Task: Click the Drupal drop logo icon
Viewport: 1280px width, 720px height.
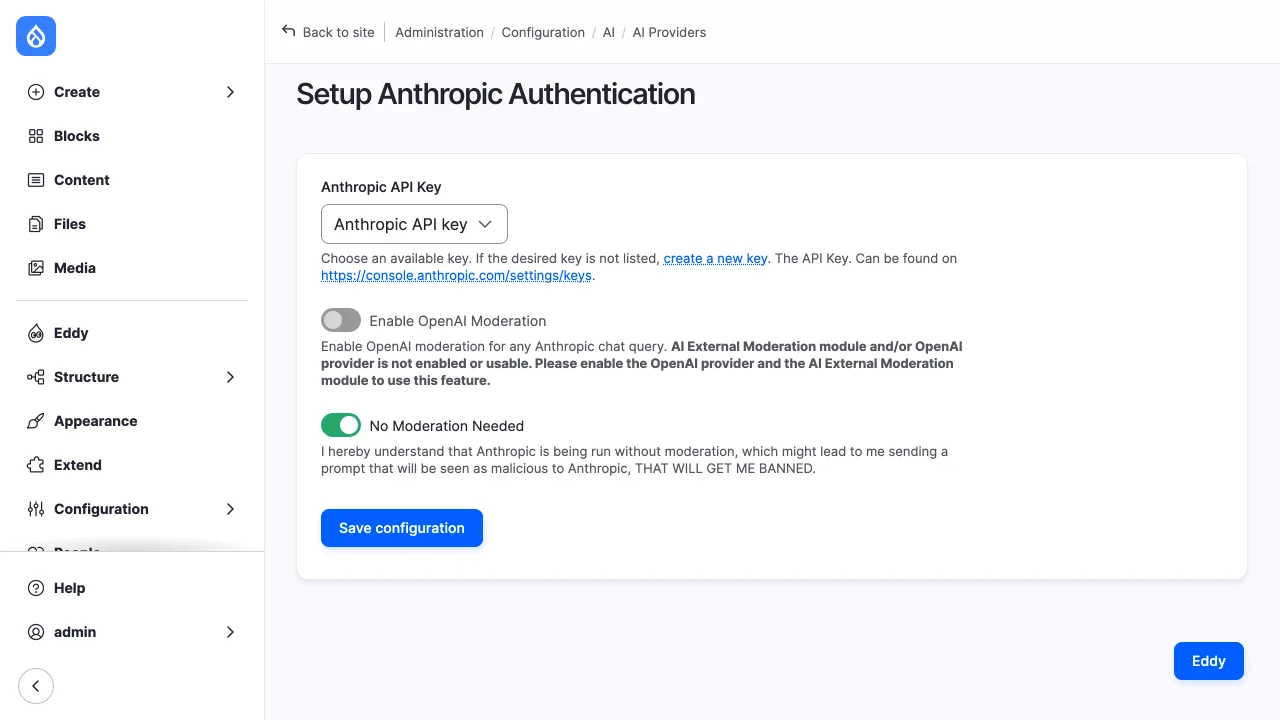Action: pos(36,36)
